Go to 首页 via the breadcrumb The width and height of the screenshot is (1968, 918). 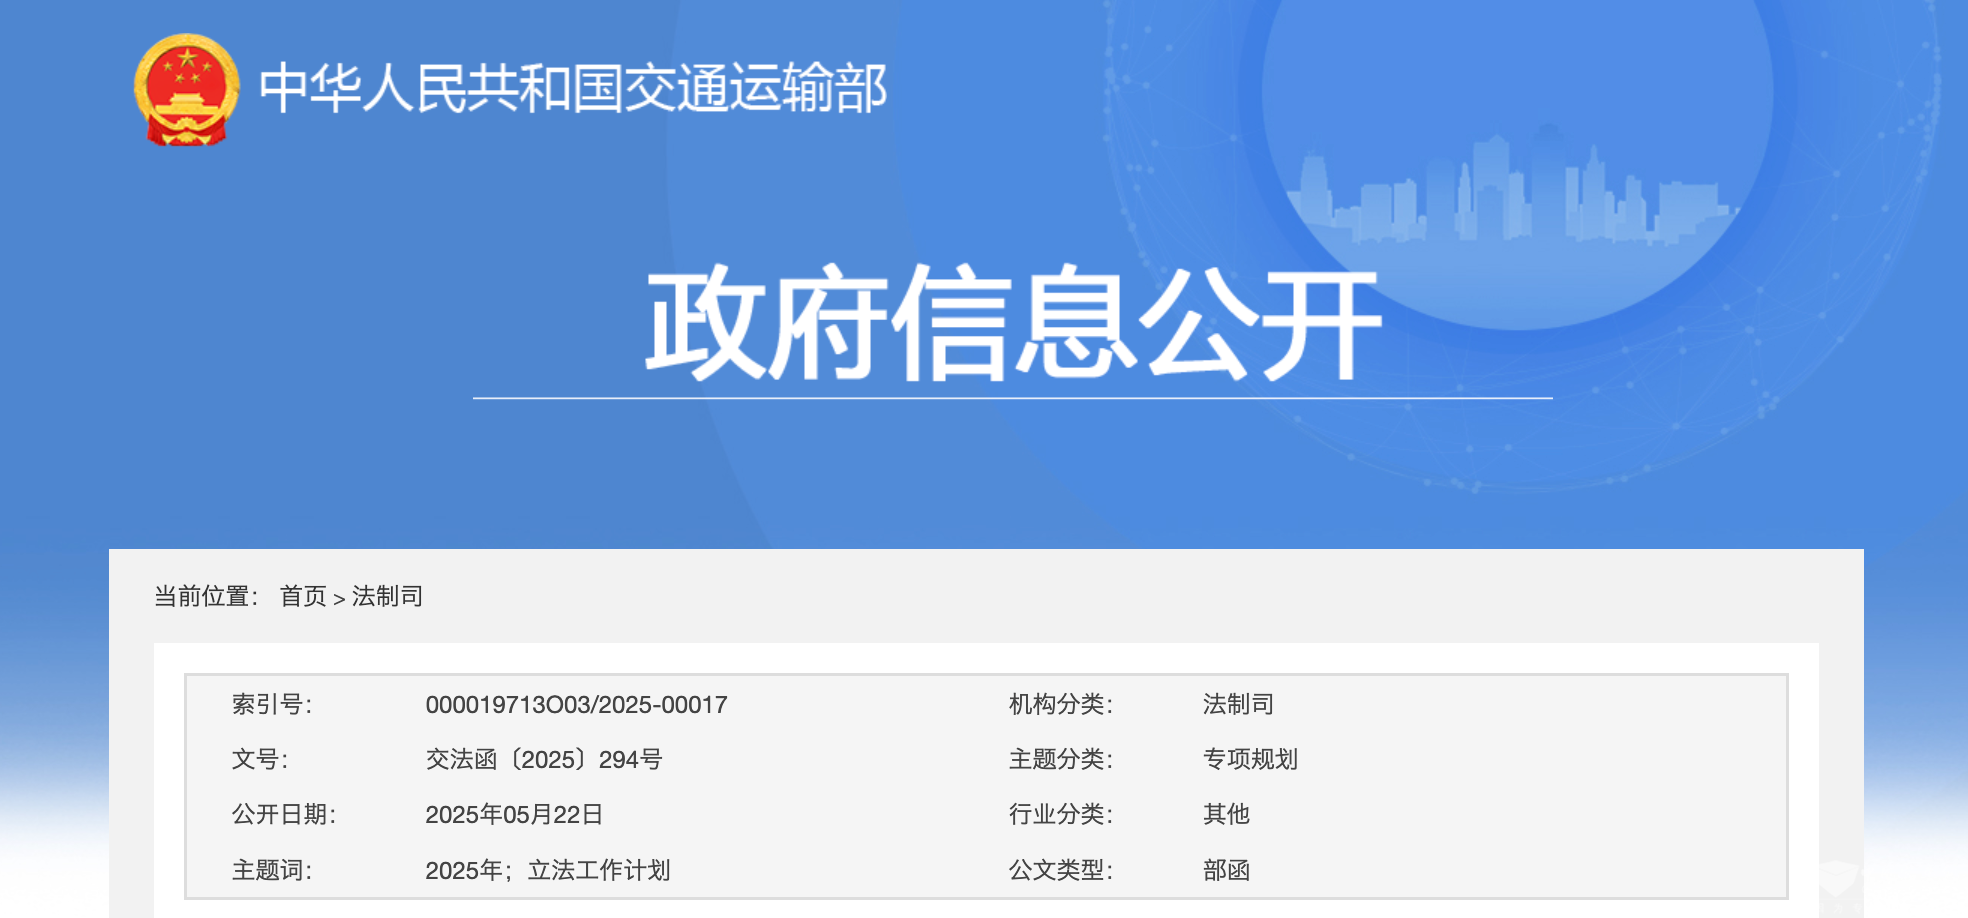[x=303, y=597]
